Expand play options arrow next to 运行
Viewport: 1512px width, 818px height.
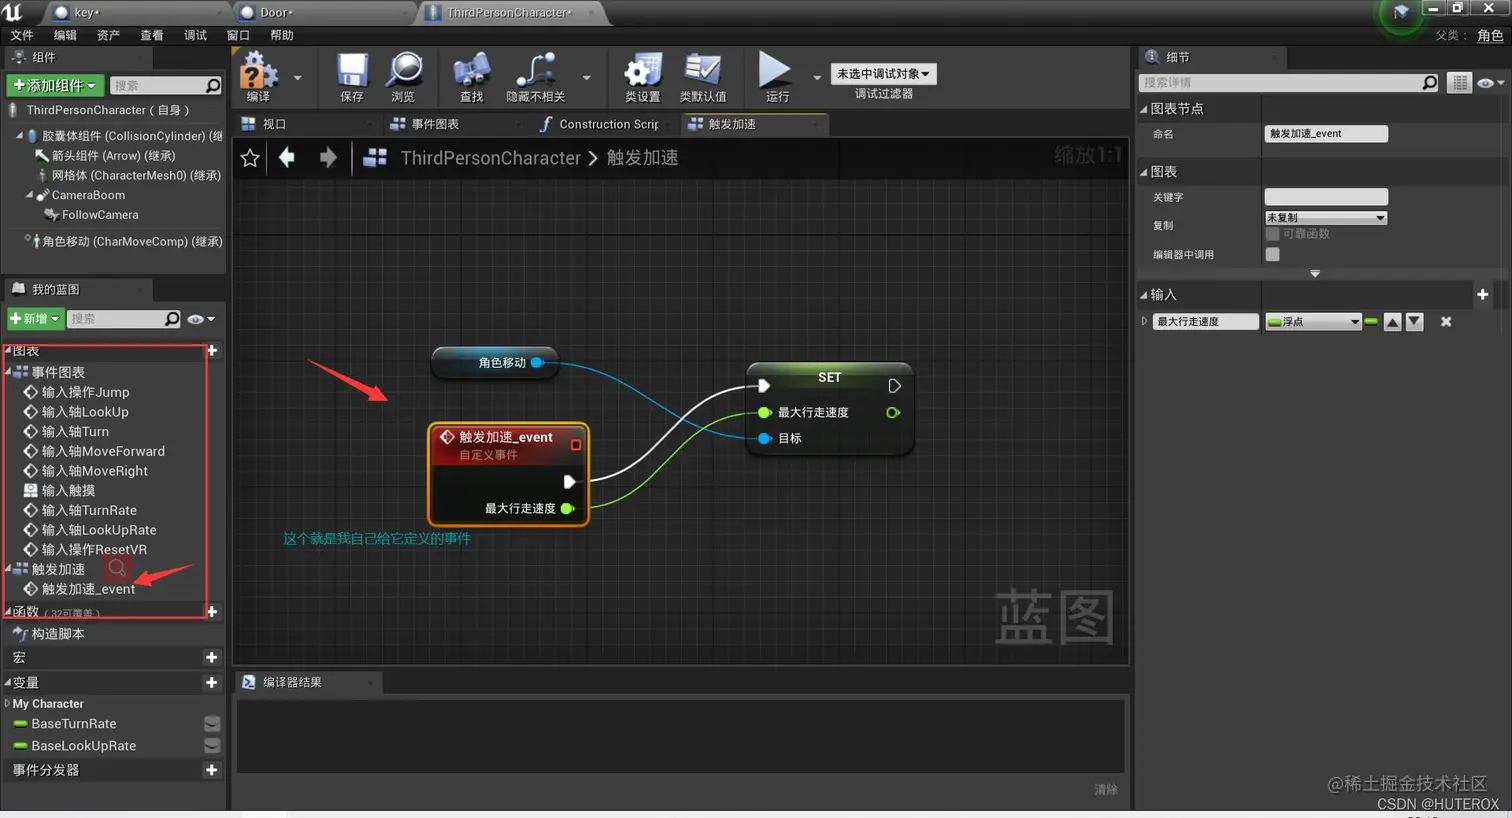click(x=817, y=77)
